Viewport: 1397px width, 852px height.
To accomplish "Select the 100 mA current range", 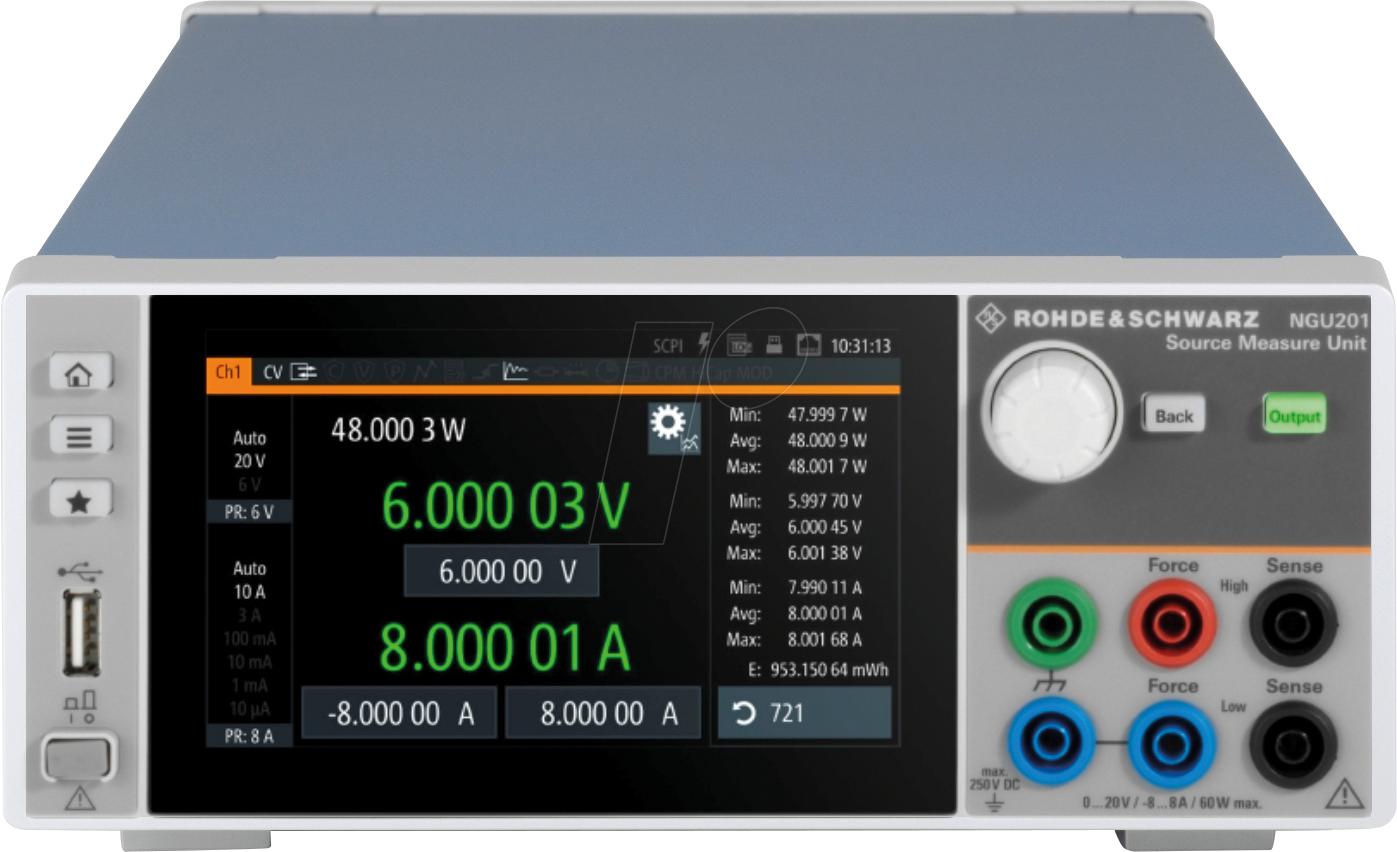I will pyautogui.click(x=250, y=638).
